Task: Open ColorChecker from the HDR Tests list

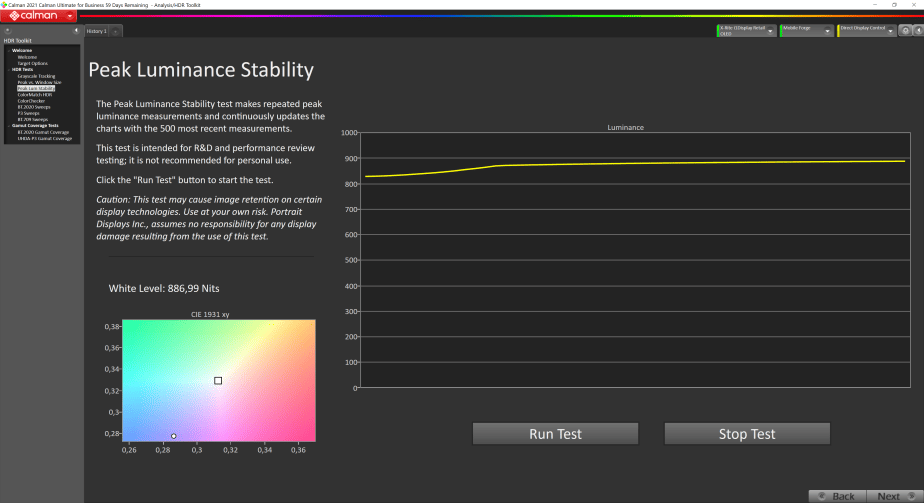Action: 31,101
